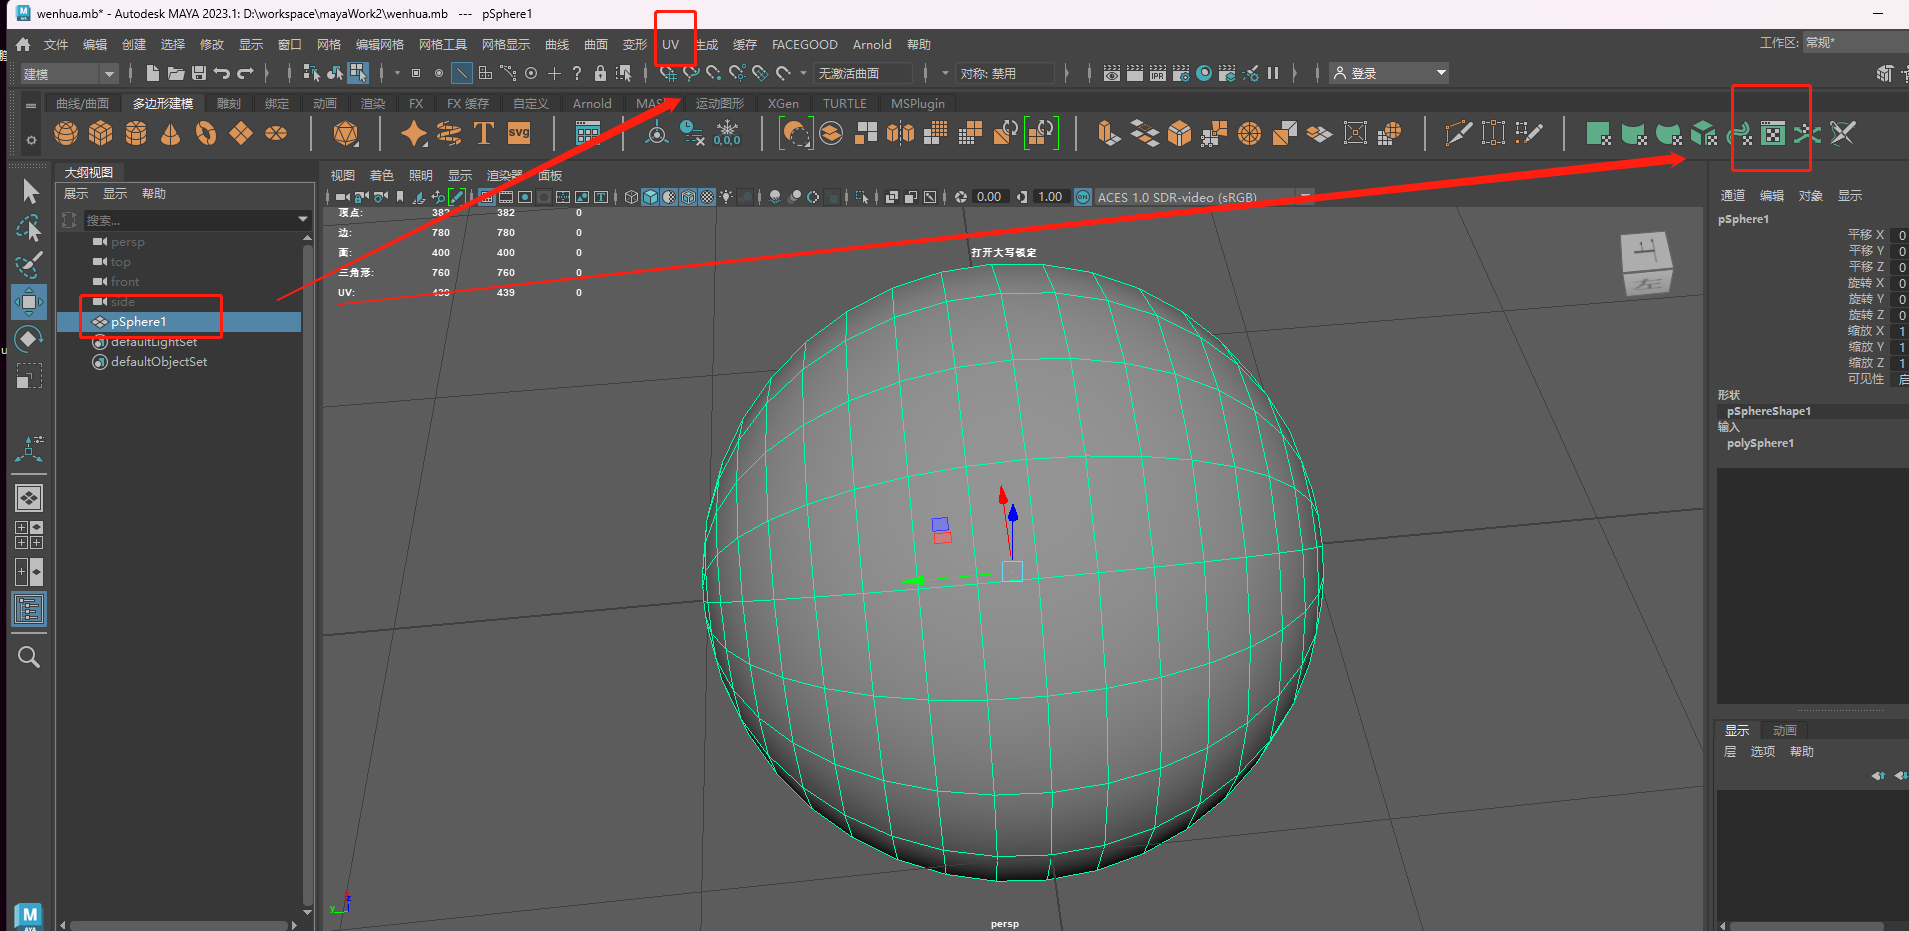The height and width of the screenshot is (931, 1909).
Task: Create a polygon cone from the shelf
Action: (x=171, y=133)
